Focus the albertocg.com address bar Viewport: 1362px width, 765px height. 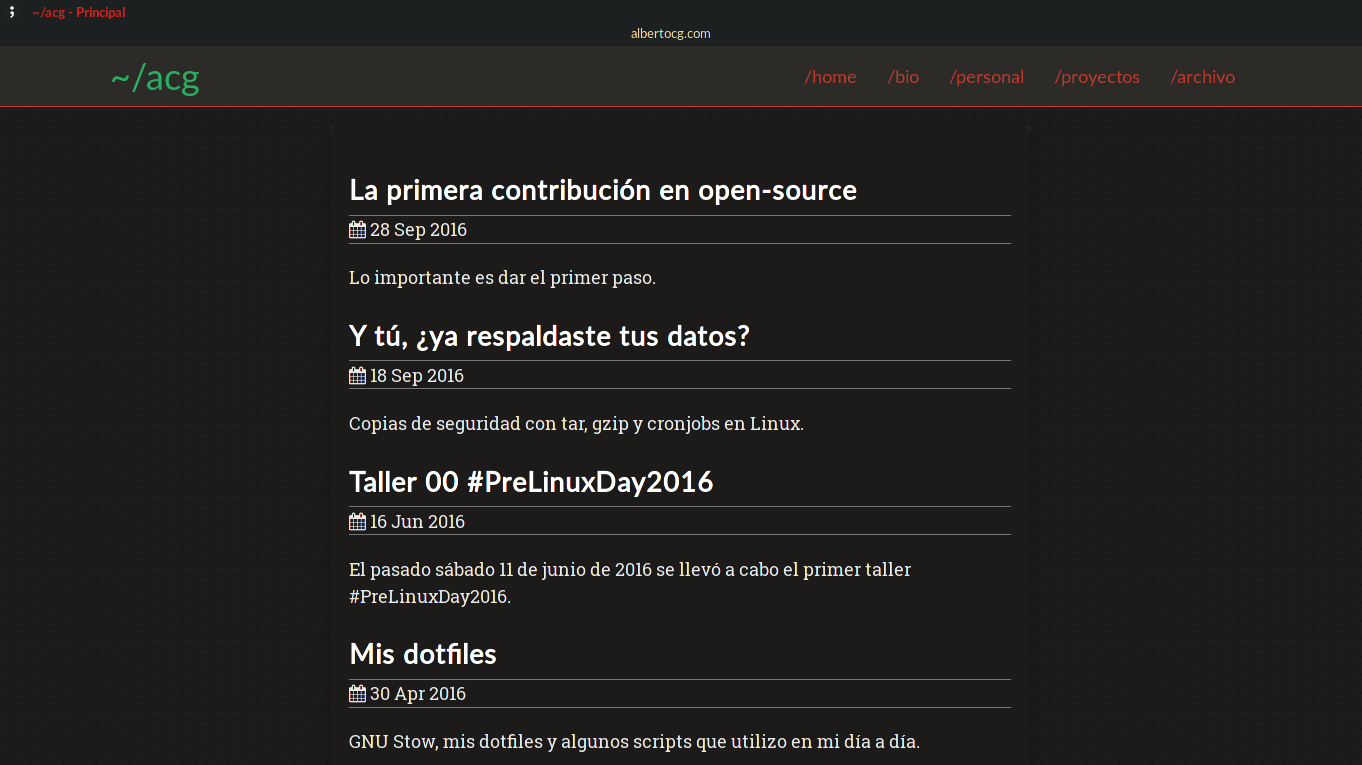[670, 33]
